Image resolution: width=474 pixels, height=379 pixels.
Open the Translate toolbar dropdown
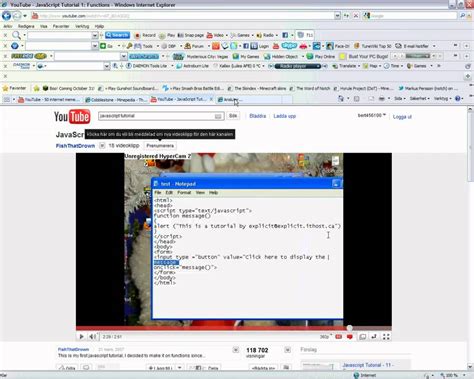click(346, 66)
